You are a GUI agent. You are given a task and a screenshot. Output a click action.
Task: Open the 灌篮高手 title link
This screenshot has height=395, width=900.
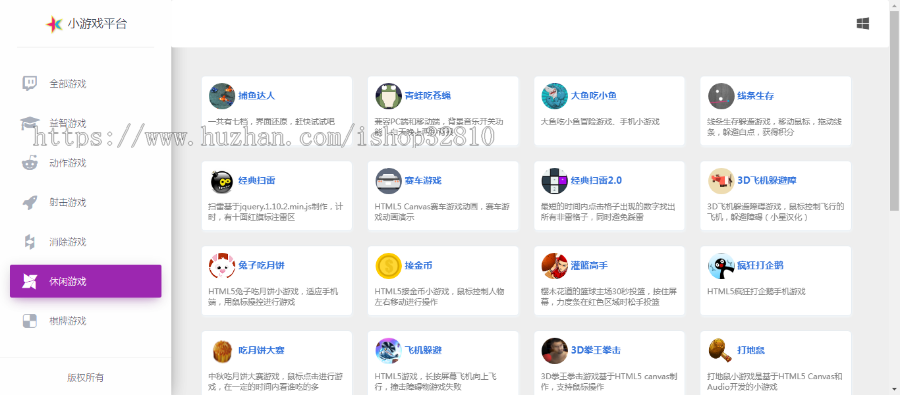(x=589, y=266)
